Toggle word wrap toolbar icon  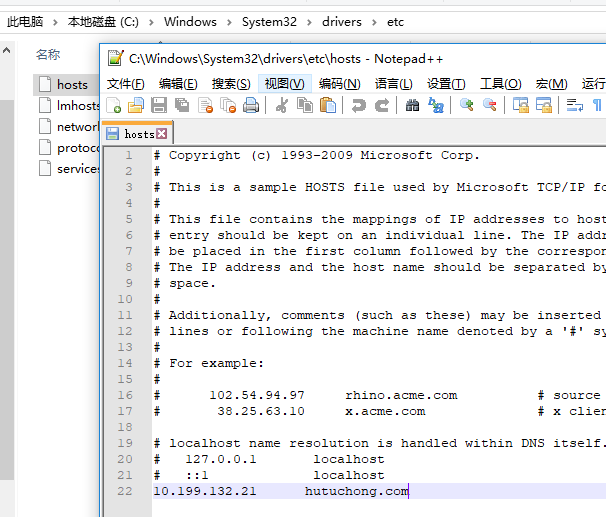[x=575, y=105]
